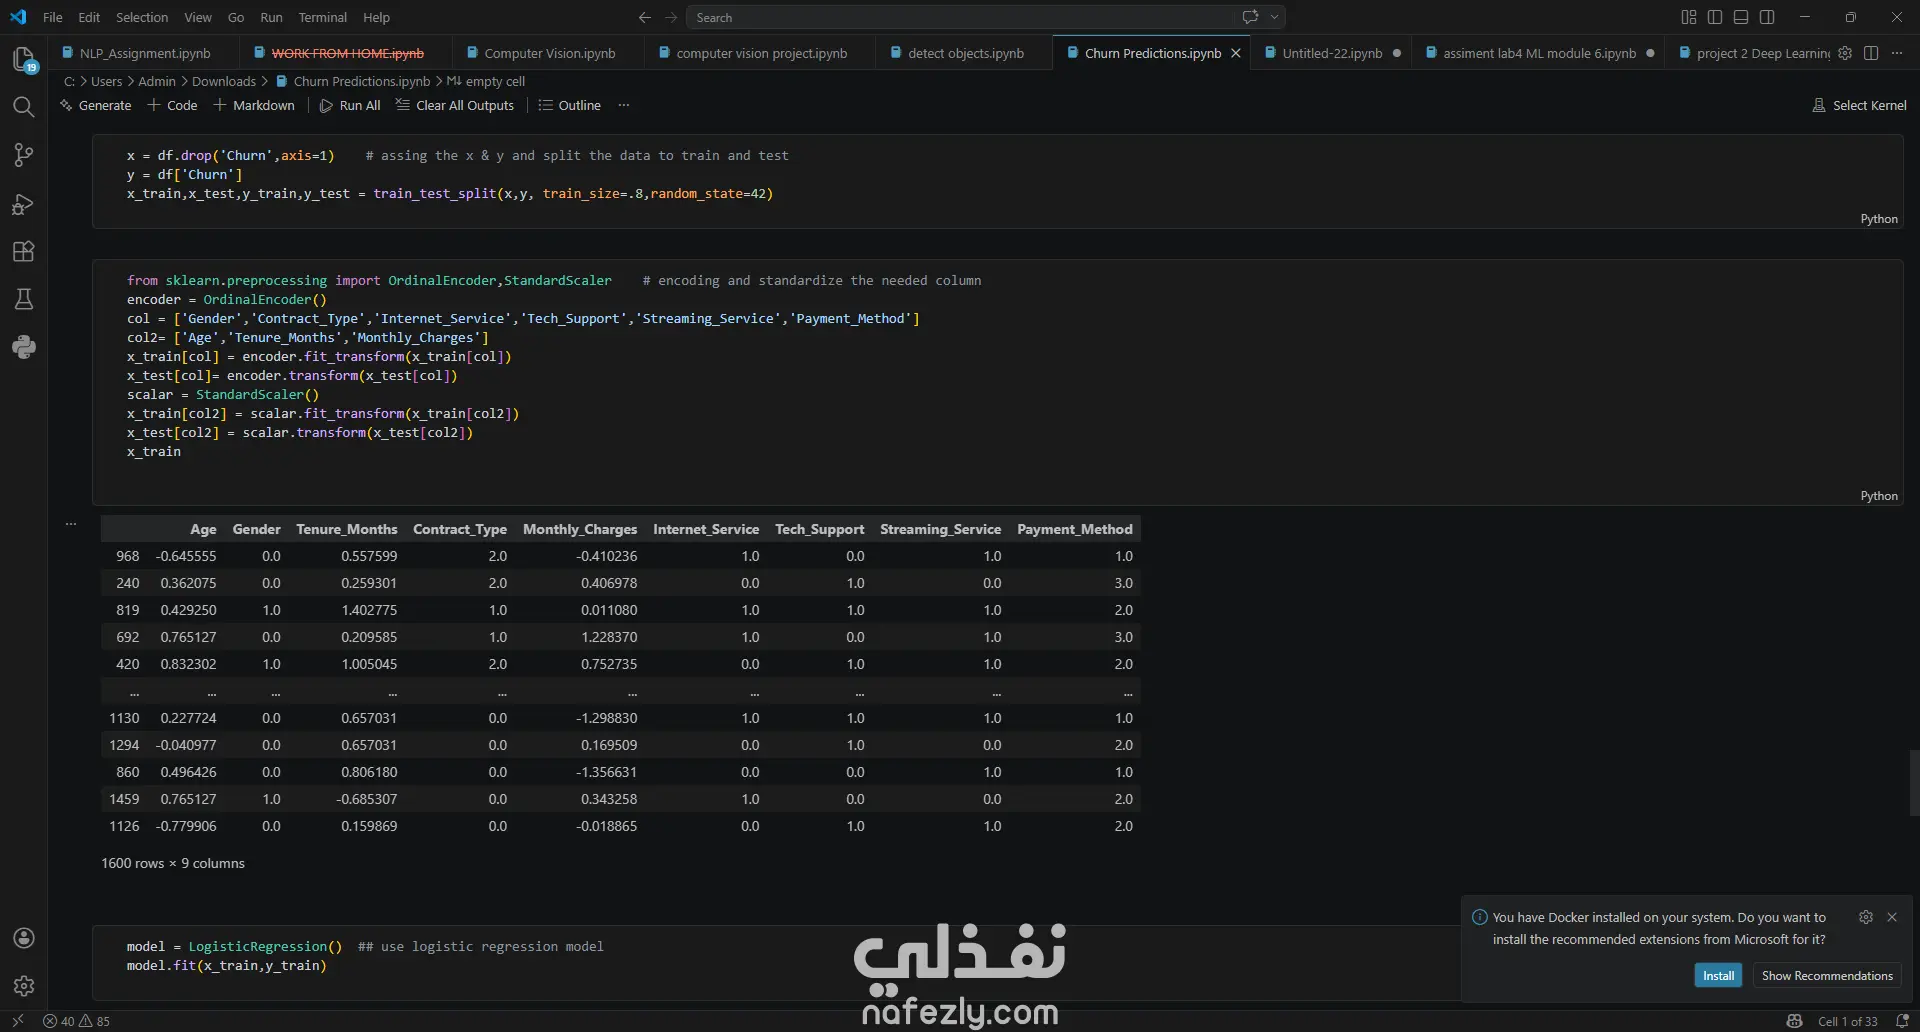Click Show Recommendations in Docker notification
1920x1032 pixels.
(x=1827, y=976)
